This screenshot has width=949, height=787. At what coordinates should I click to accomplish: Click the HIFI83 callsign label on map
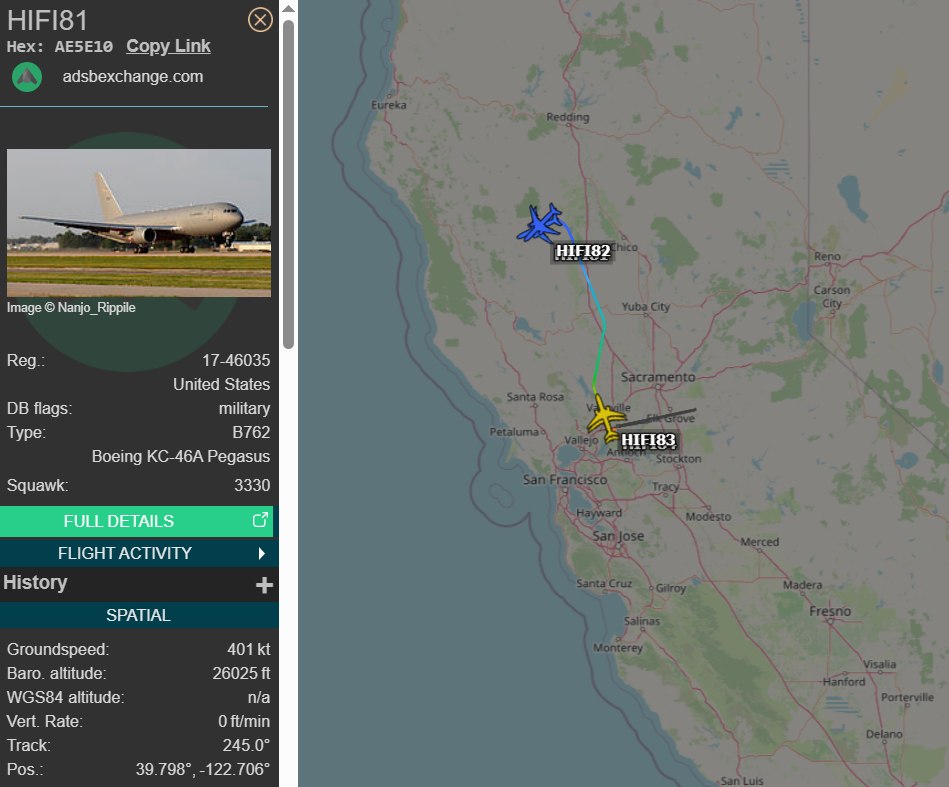point(648,440)
